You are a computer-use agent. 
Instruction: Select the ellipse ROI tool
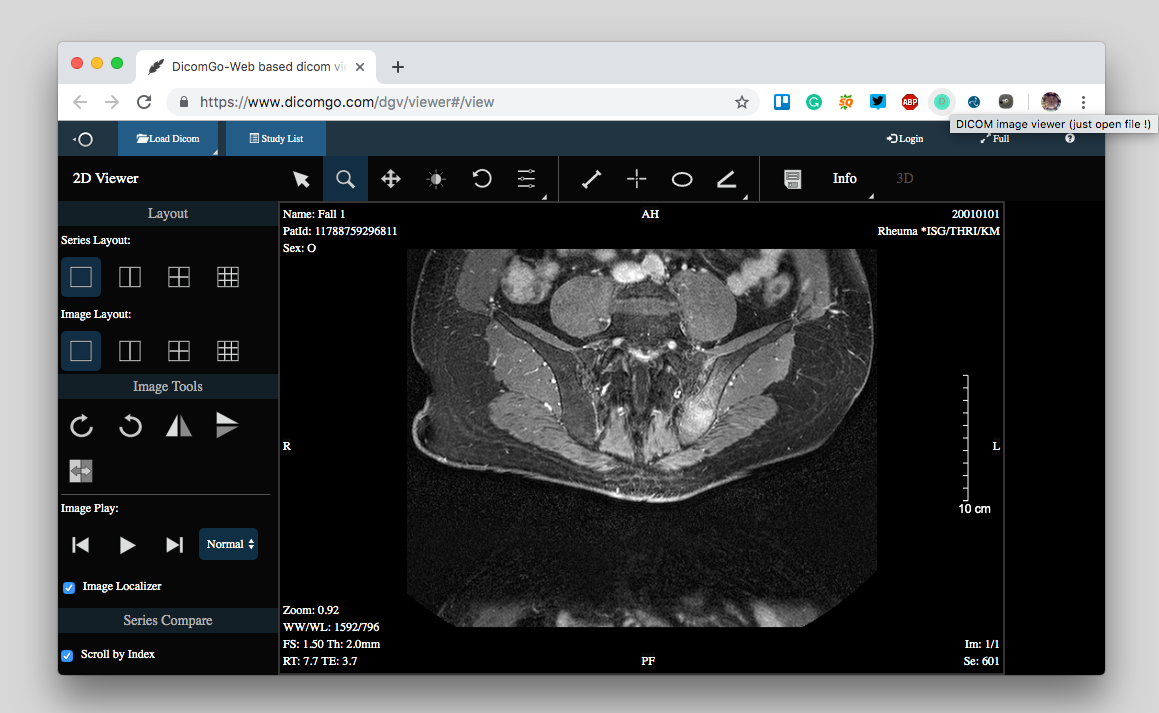point(682,179)
